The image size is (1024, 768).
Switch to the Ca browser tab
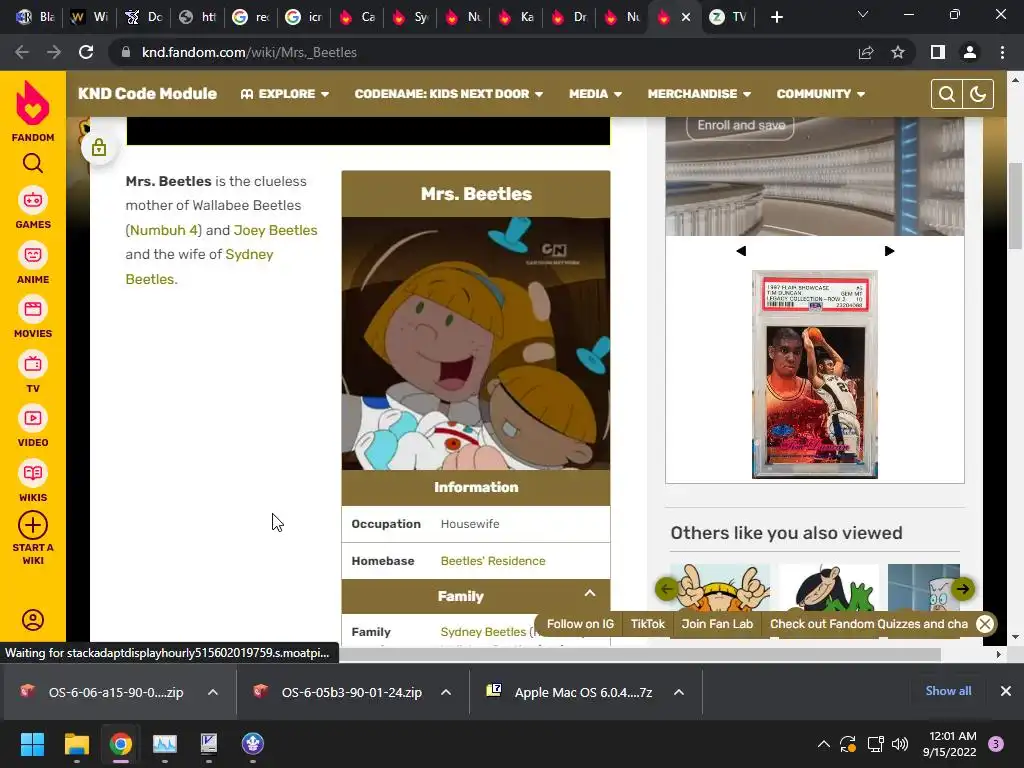coord(357,17)
